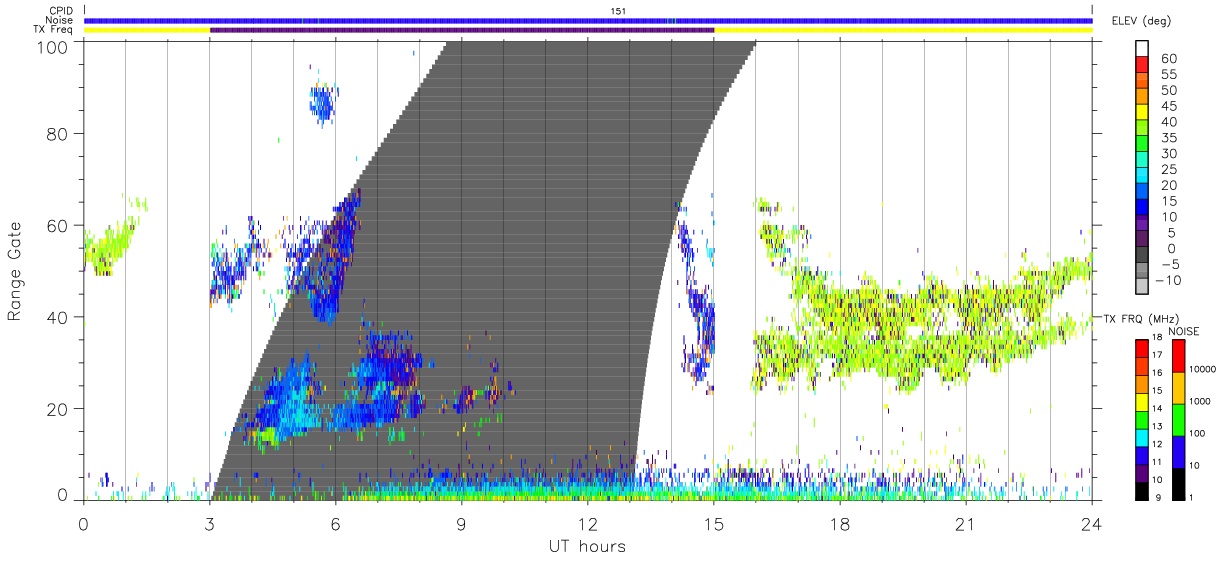The image size is (1228, 567).
Task: Click UT hours tick label 3
Action: pyautogui.click(x=210, y=524)
